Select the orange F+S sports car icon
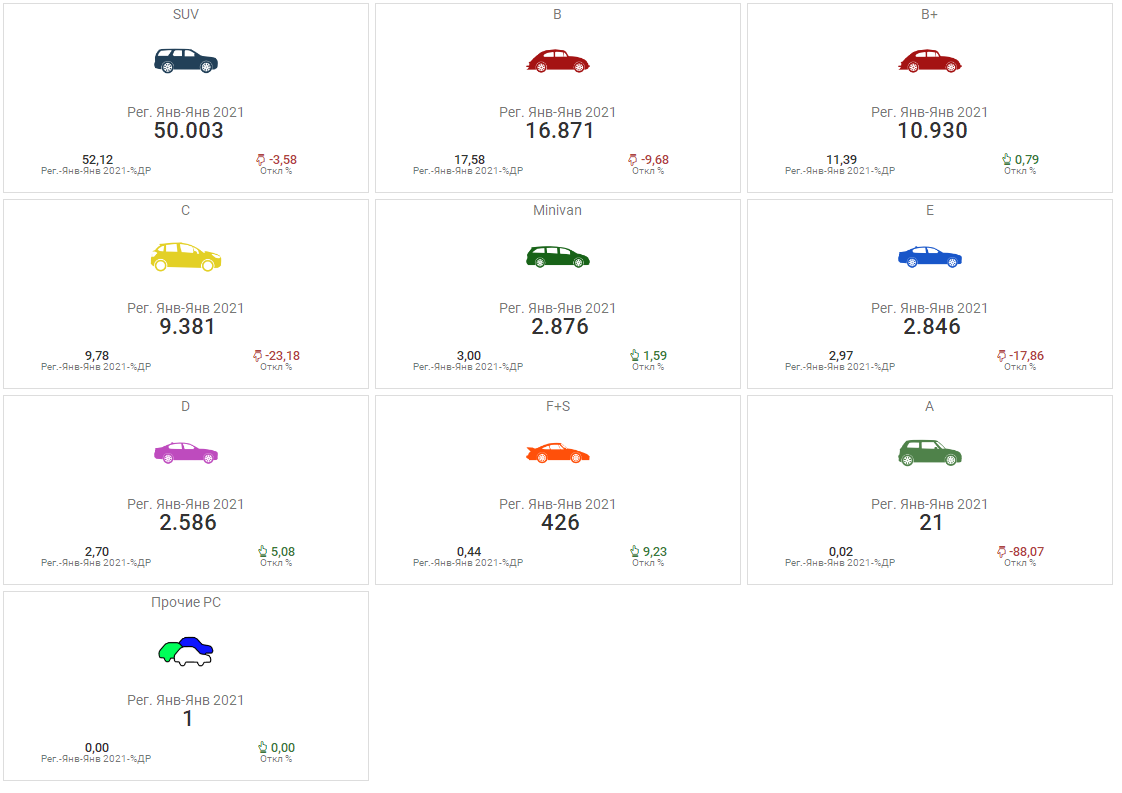 click(x=558, y=453)
